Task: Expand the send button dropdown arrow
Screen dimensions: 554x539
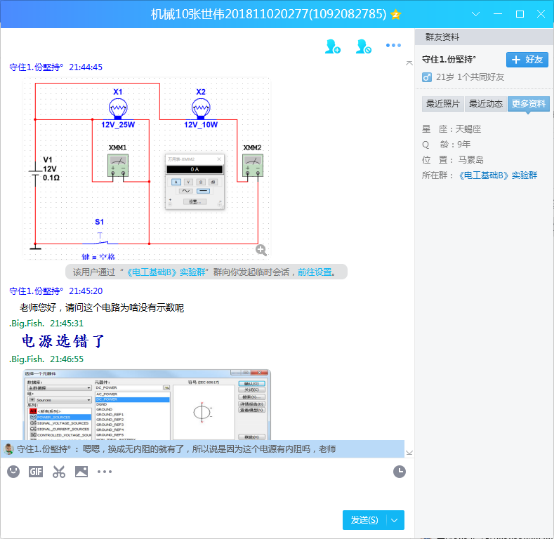Action: (395, 520)
